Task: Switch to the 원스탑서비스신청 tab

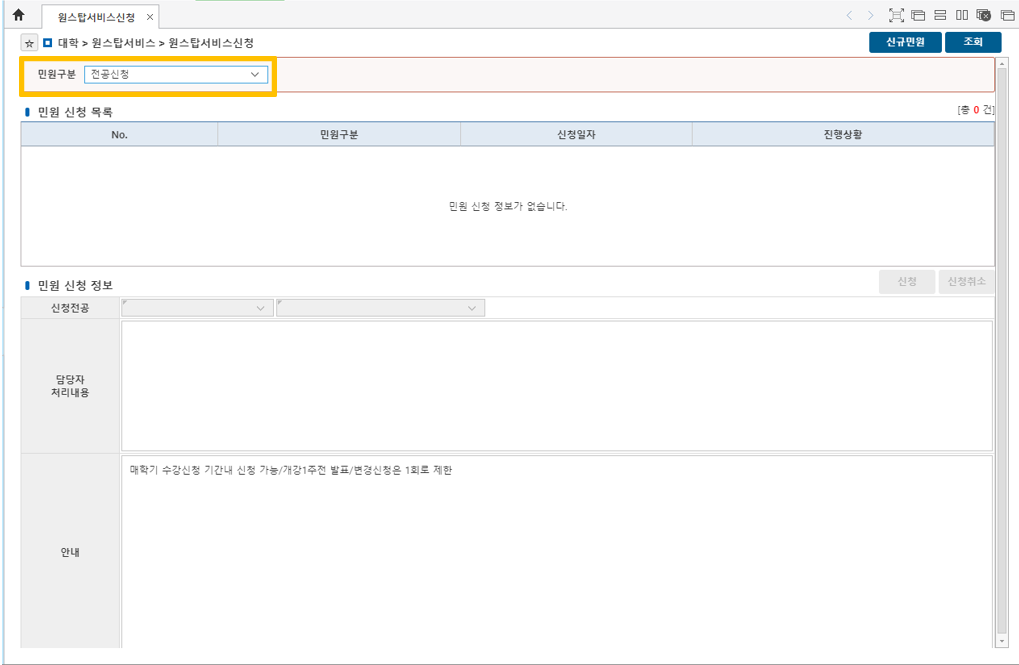Action: click(x=95, y=17)
